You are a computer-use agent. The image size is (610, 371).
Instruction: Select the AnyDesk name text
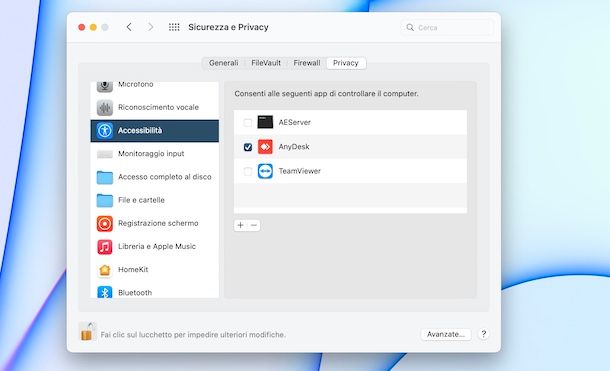point(294,147)
